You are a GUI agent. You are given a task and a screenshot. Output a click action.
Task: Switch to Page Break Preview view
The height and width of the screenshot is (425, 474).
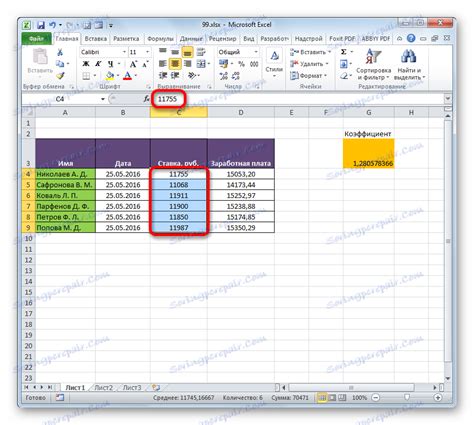click(x=342, y=397)
